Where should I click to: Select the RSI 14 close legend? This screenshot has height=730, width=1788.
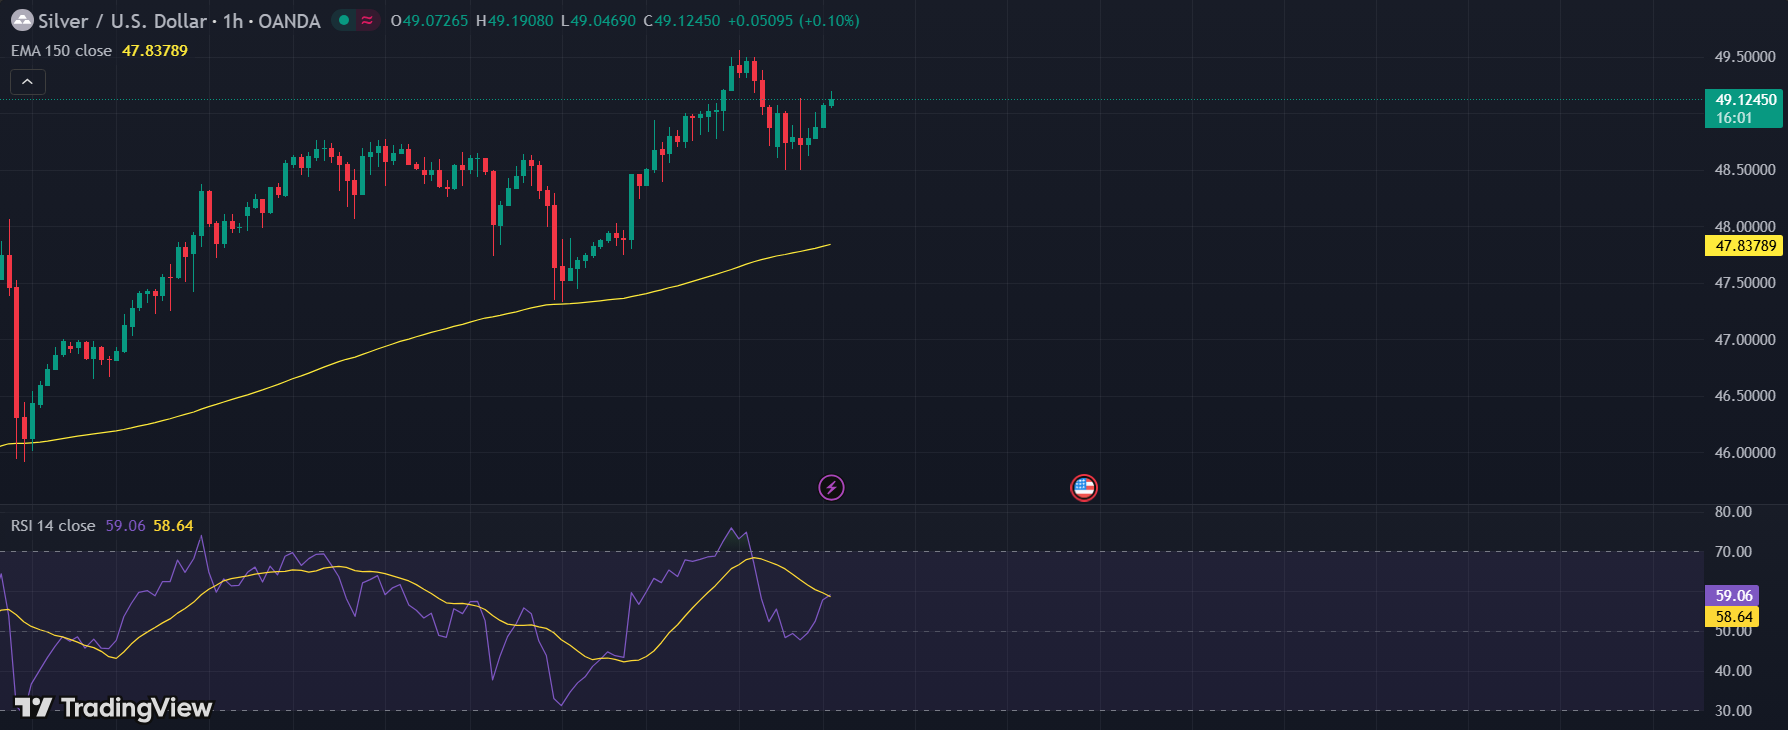pos(53,526)
